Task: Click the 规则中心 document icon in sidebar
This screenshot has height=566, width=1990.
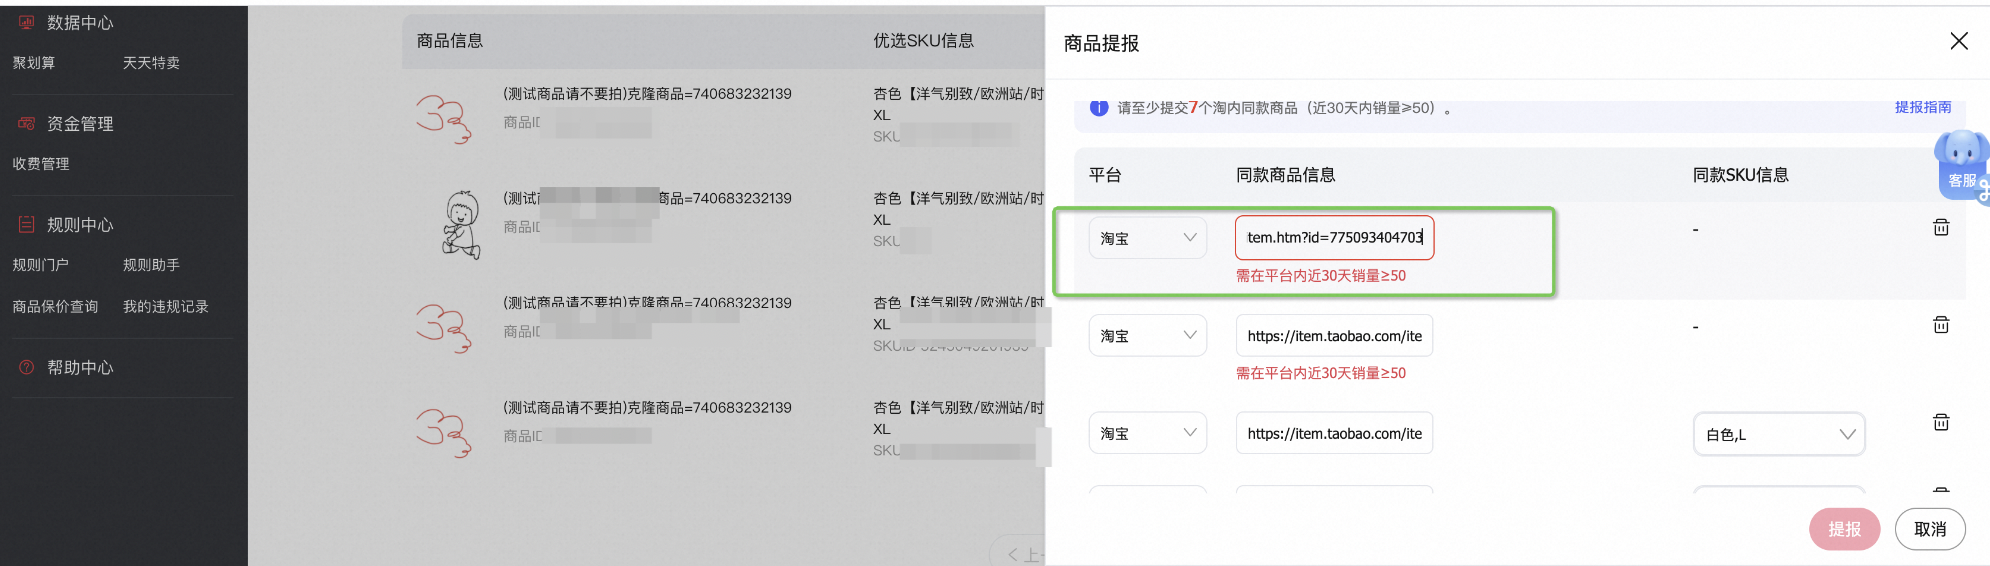Action: (27, 224)
